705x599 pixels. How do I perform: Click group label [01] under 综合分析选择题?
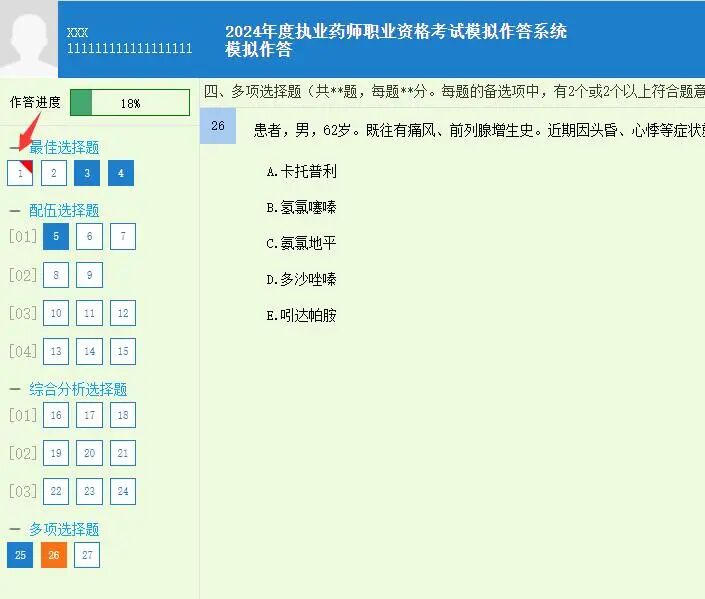tap(23, 415)
